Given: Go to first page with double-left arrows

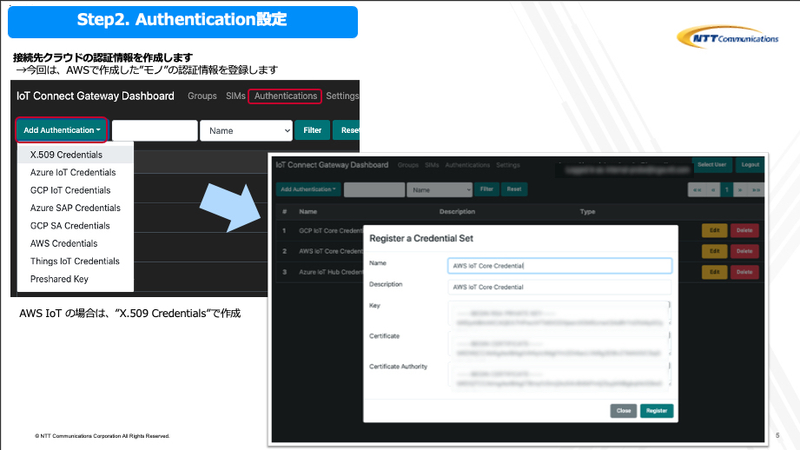Looking at the screenshot, I should (697, 190).
